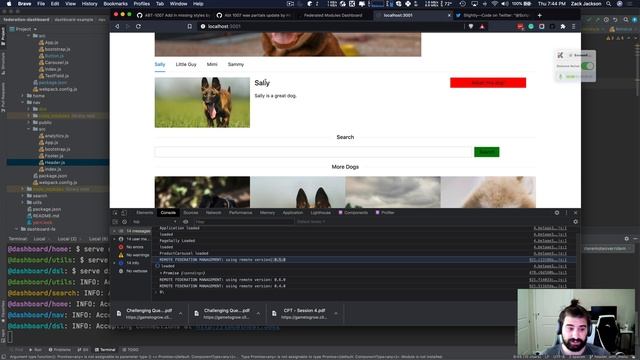Open console settings gear

pyautogui.click(x=576, y=222)
